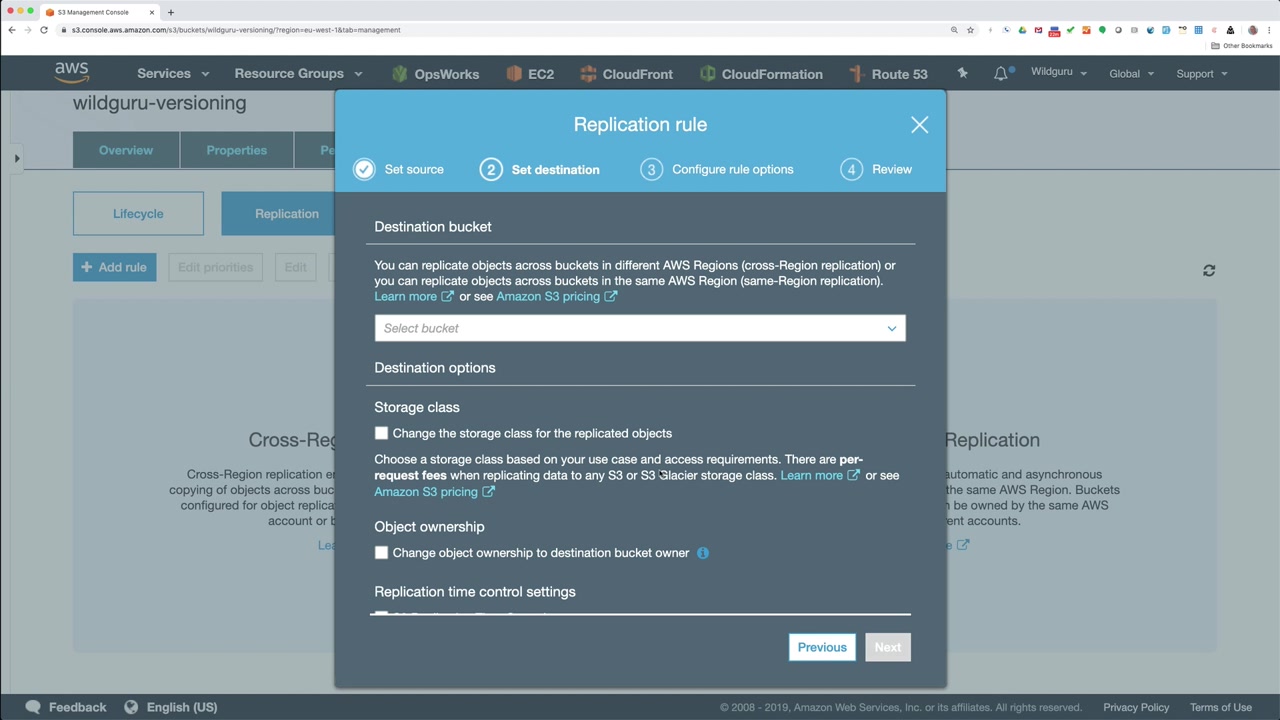Go to the Set destination step
The width and height of the screenshot is (1280, 720).
(540, 170)
